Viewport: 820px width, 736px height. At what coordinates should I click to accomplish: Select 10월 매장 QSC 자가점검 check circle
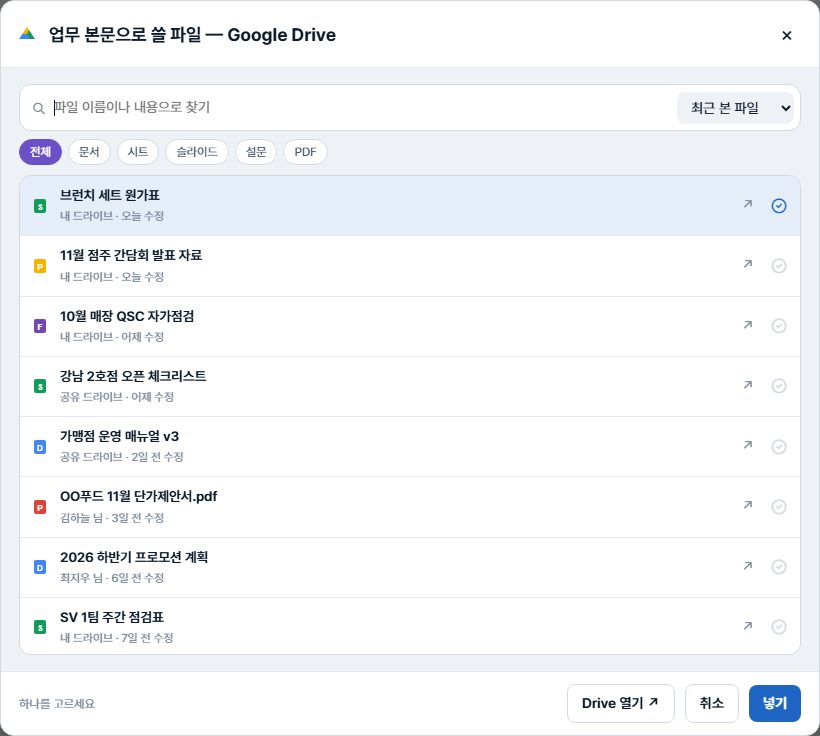pos(779,326)
